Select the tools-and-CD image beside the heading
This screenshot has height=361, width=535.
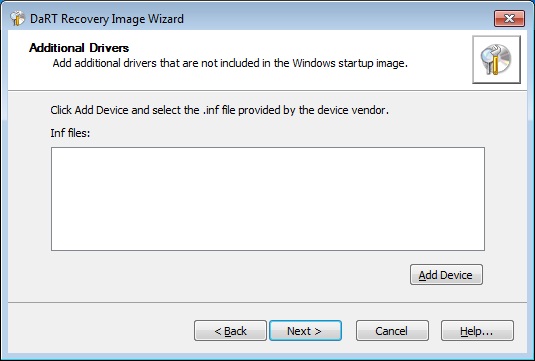(496, 60)
